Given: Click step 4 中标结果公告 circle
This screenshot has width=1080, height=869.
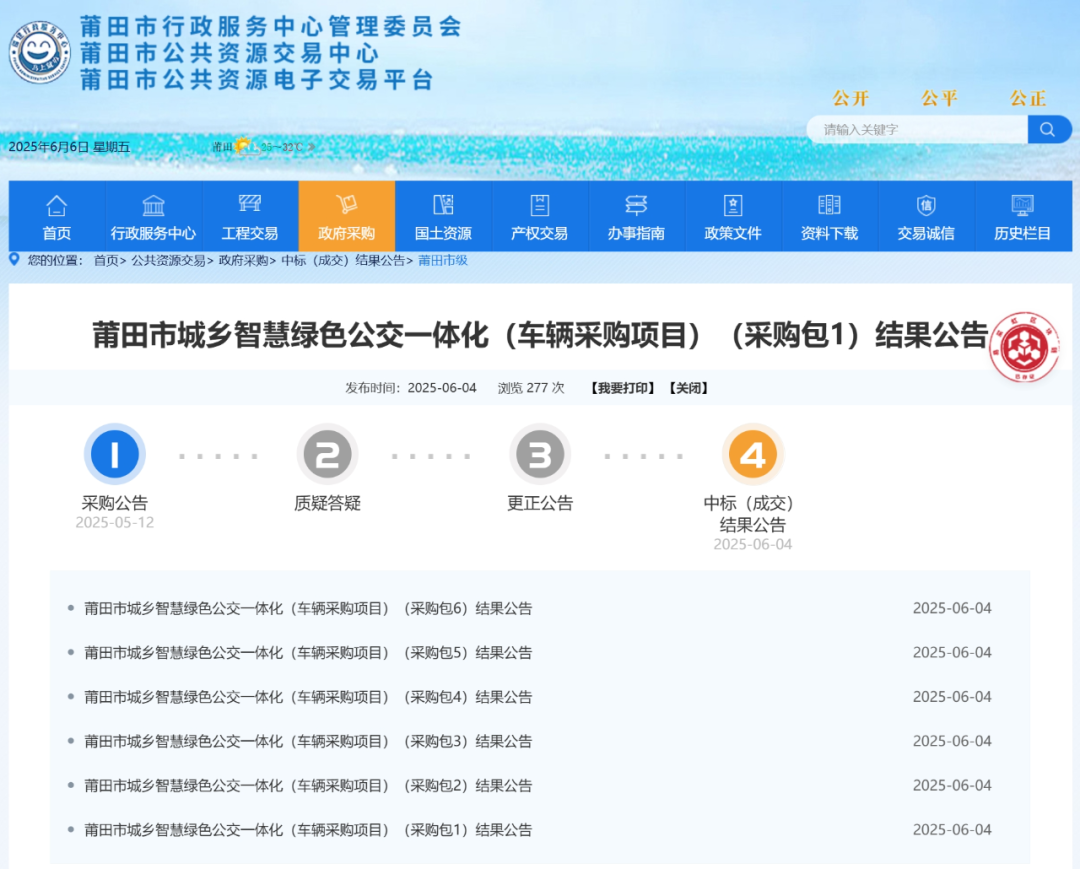Looking at the screenshot, I should (x=752, y=455).
